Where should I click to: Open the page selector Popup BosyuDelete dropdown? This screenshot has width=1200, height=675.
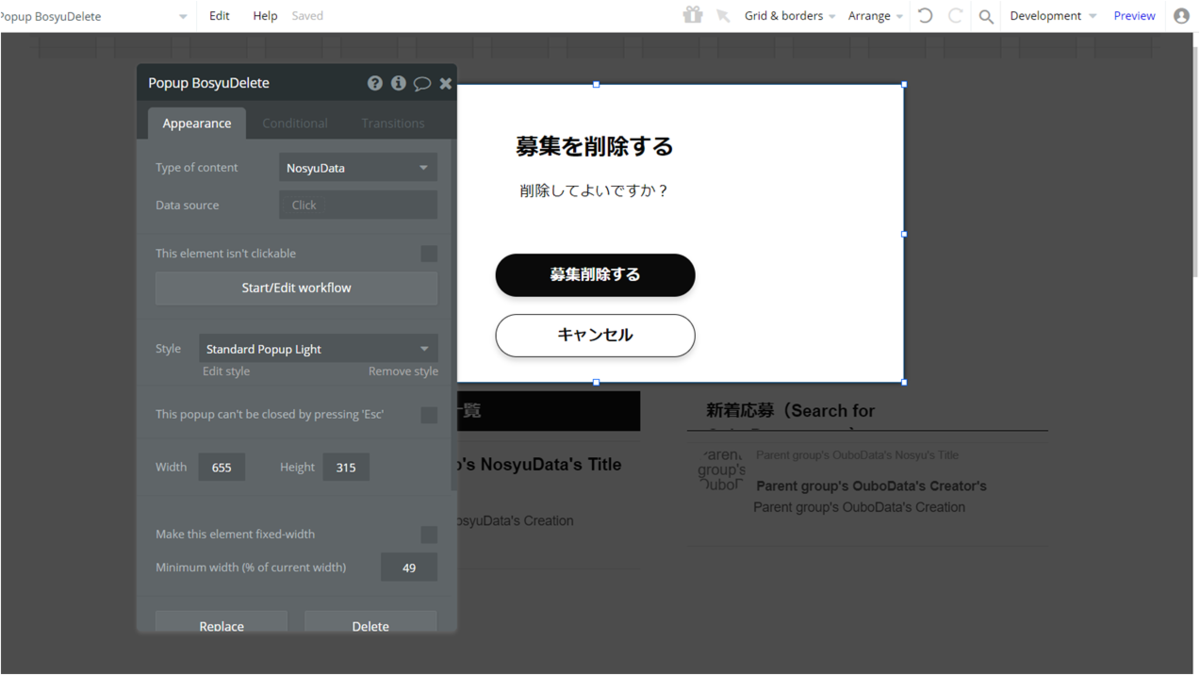pos(94,16)
